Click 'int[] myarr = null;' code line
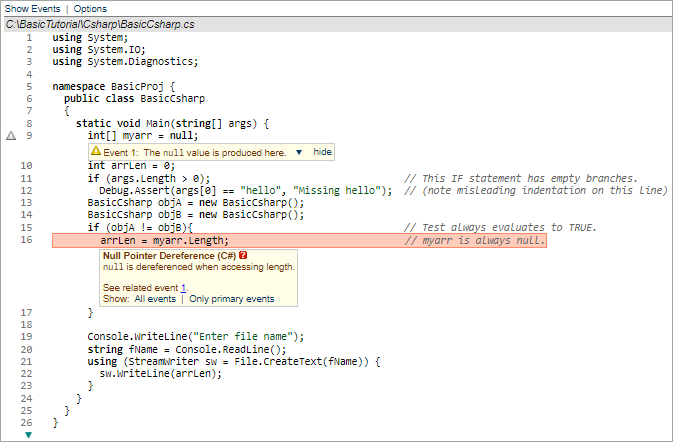Image resolution: width=673 pixels, height=442 pixels. pos(143,136)
